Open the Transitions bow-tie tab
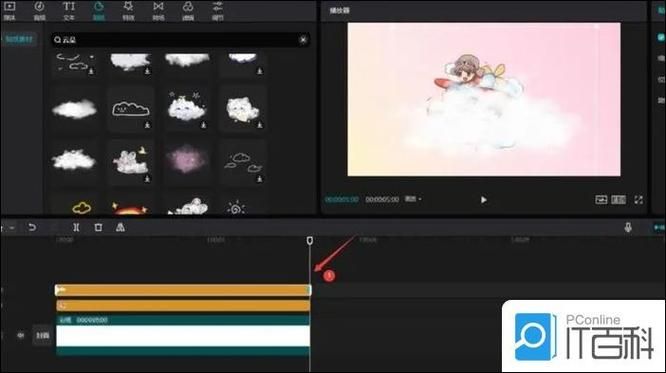 pyautogui.click(x=158, y=10)
